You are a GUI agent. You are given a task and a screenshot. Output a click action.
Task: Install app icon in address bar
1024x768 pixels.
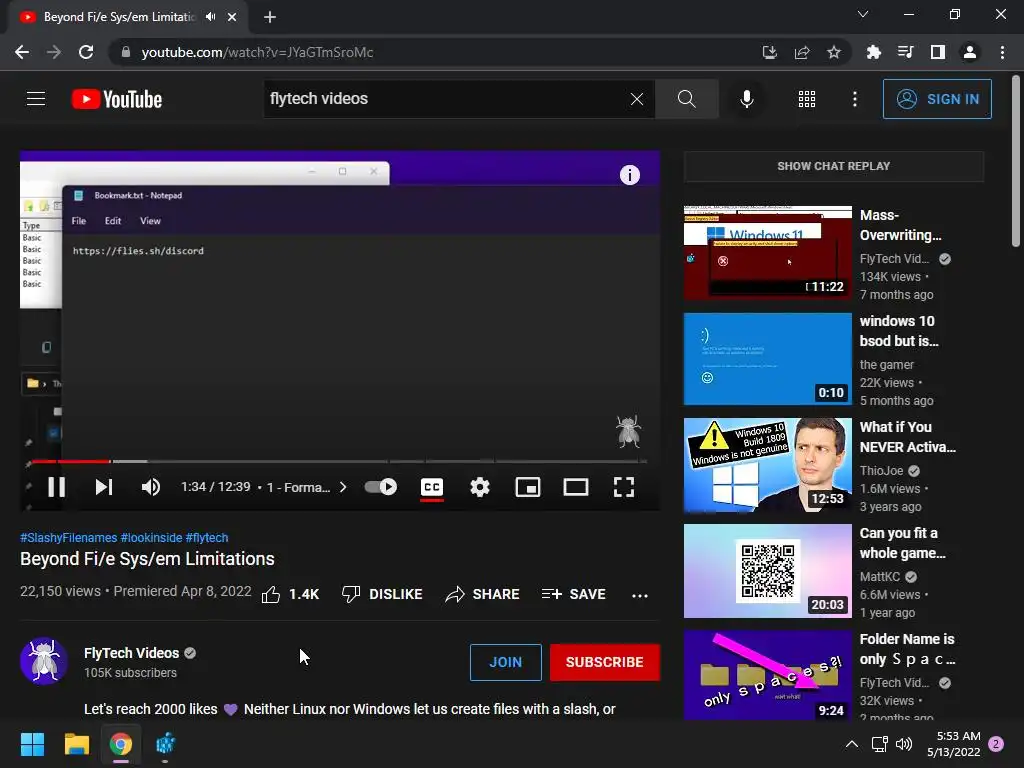770,52
